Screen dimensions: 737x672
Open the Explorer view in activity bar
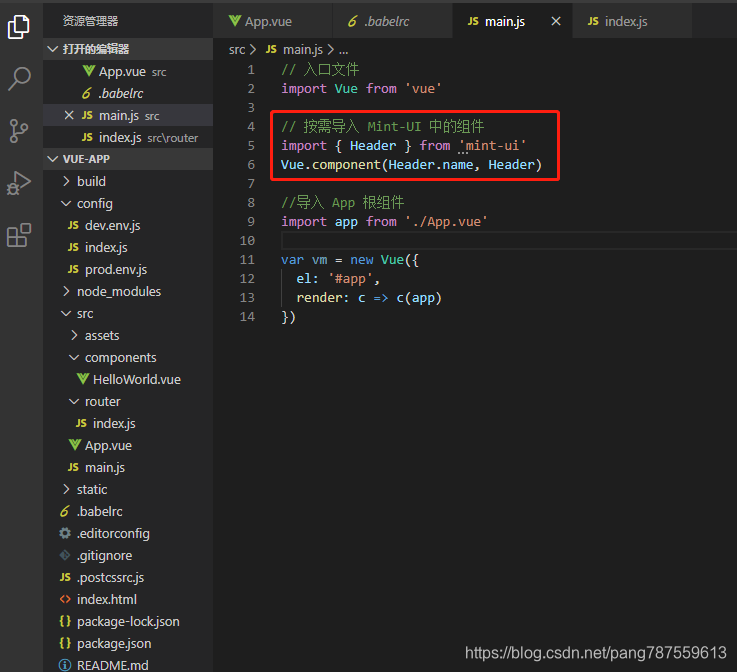[19, 27]
